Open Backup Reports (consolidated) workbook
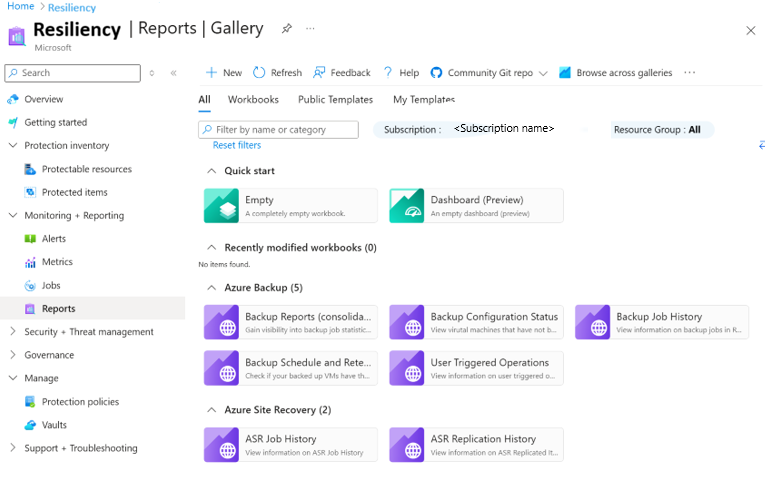Image resolution: width=765 pixels, height=492 pixels. (x=291, y=322)
